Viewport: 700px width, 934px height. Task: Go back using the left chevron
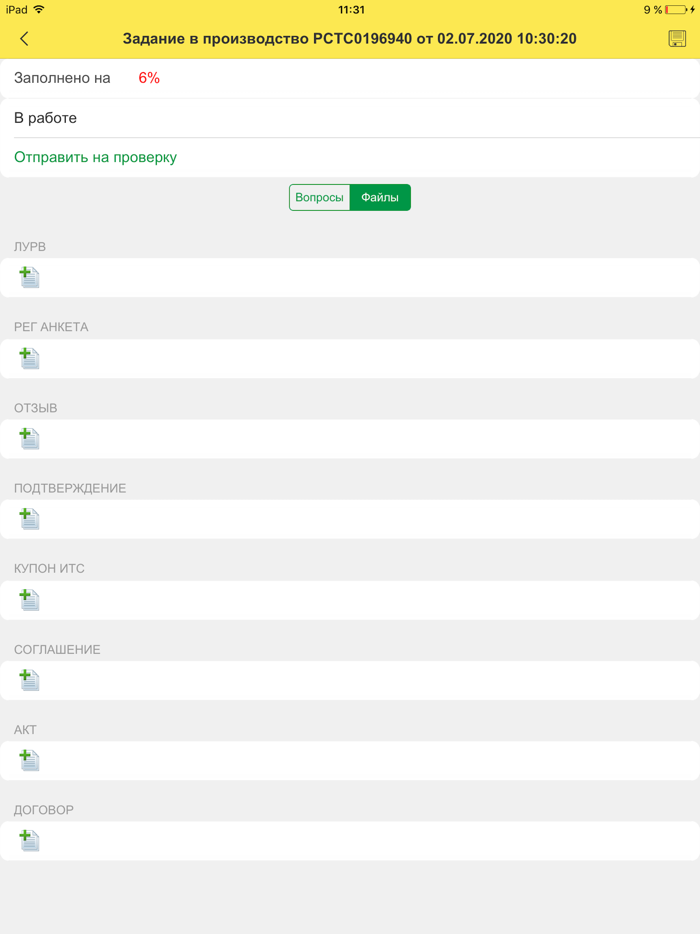[x=24, y=39]
